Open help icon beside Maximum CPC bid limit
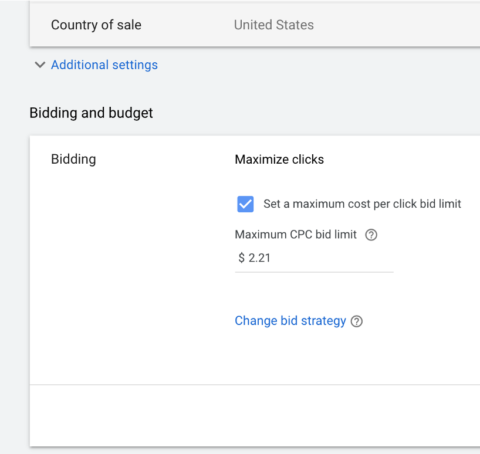 coord(371,235)
